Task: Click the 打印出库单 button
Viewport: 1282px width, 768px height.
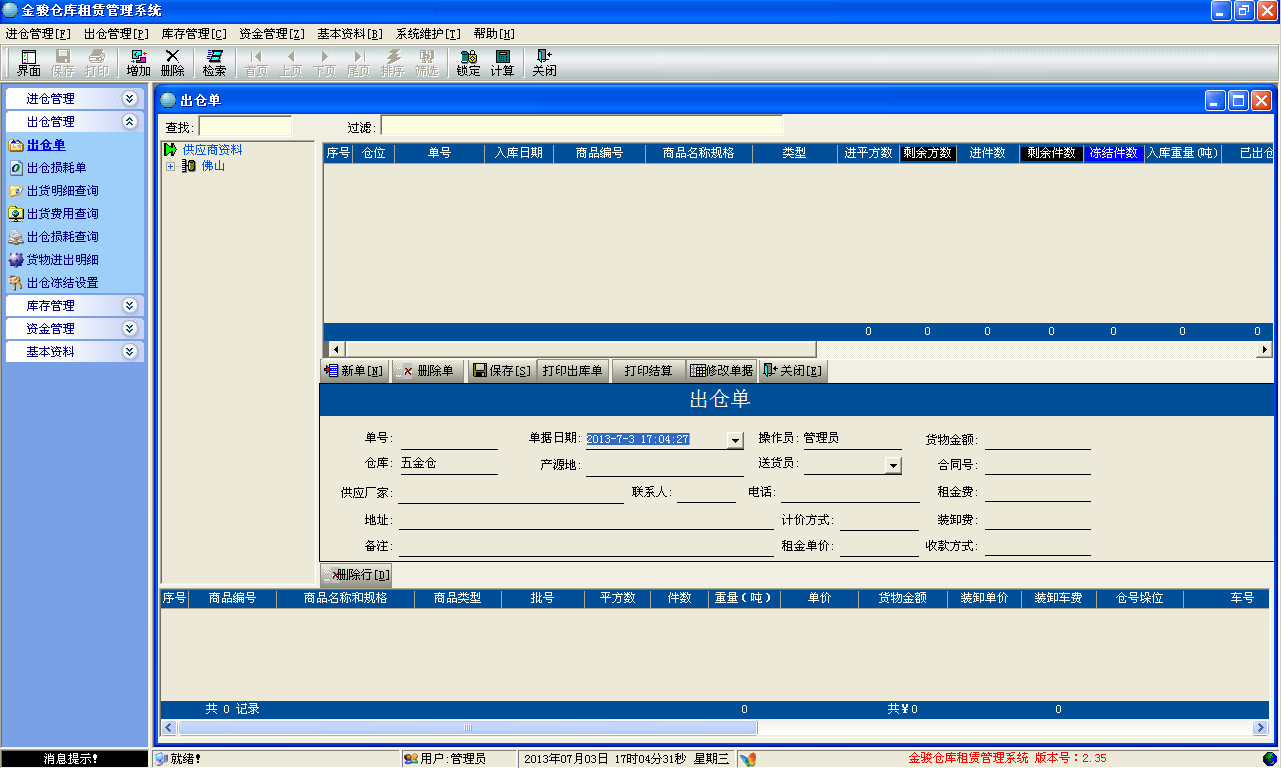Action: pyautogui.click(x=573, y=371)
